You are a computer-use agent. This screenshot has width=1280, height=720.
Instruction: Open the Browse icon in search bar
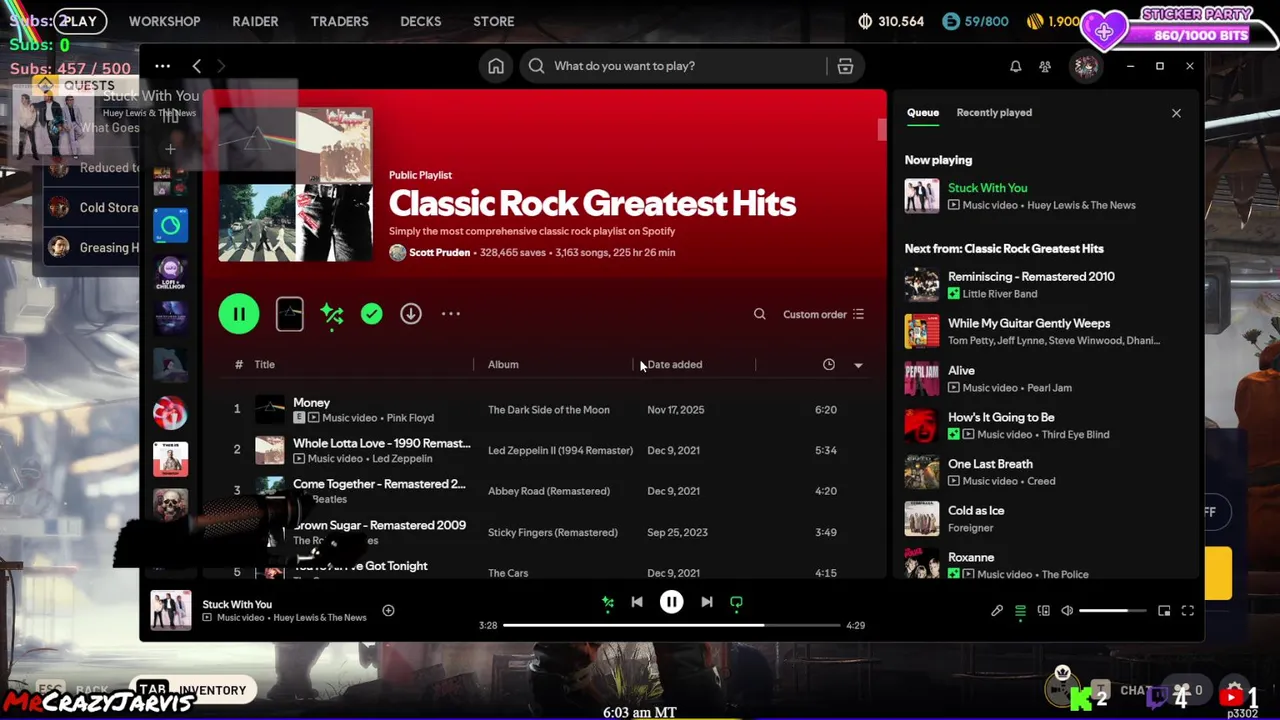click(845, 66)
